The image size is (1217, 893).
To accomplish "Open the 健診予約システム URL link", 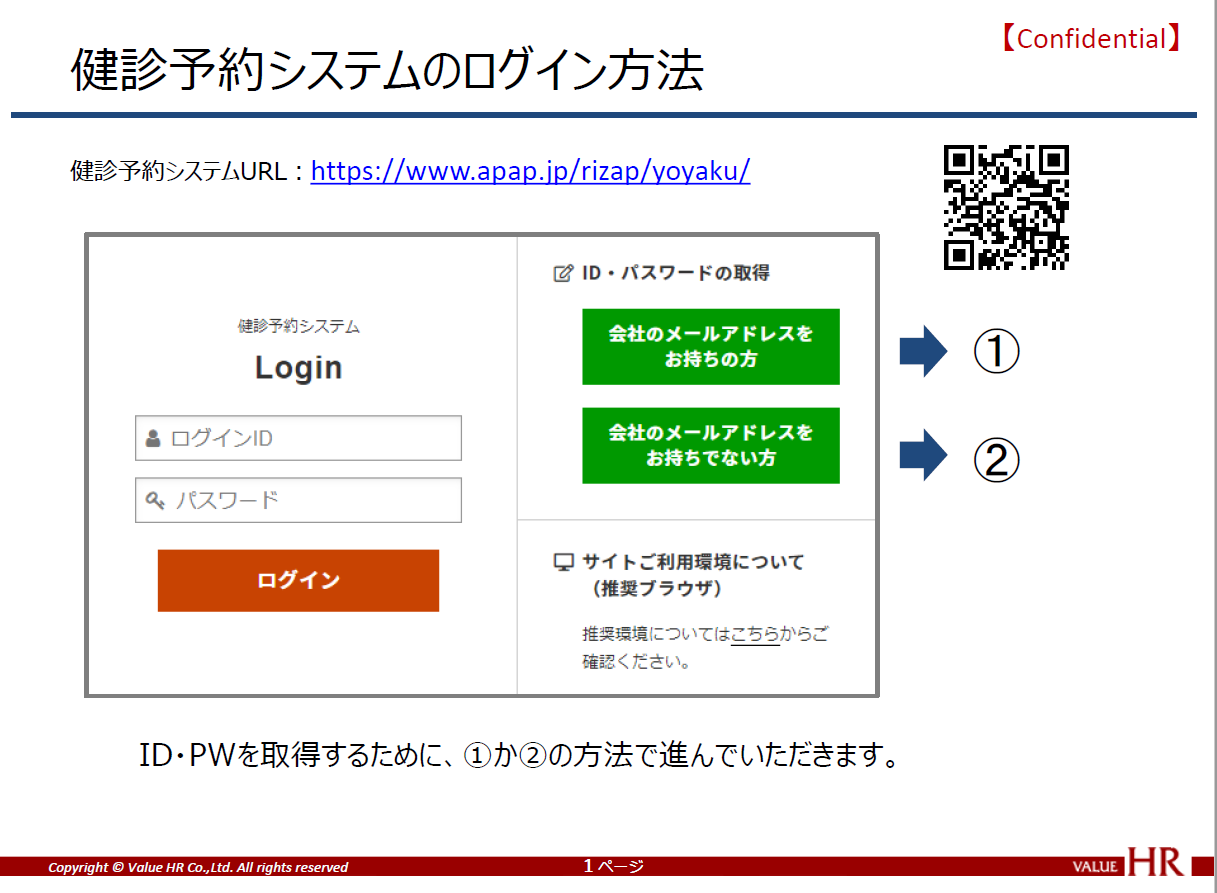I will pyautogui.click(x=530, y=171).
